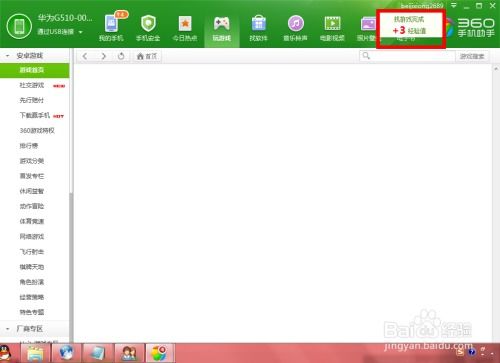Open the 找软件 software store icon
The image size is (500, 363).
pos(259,23)
